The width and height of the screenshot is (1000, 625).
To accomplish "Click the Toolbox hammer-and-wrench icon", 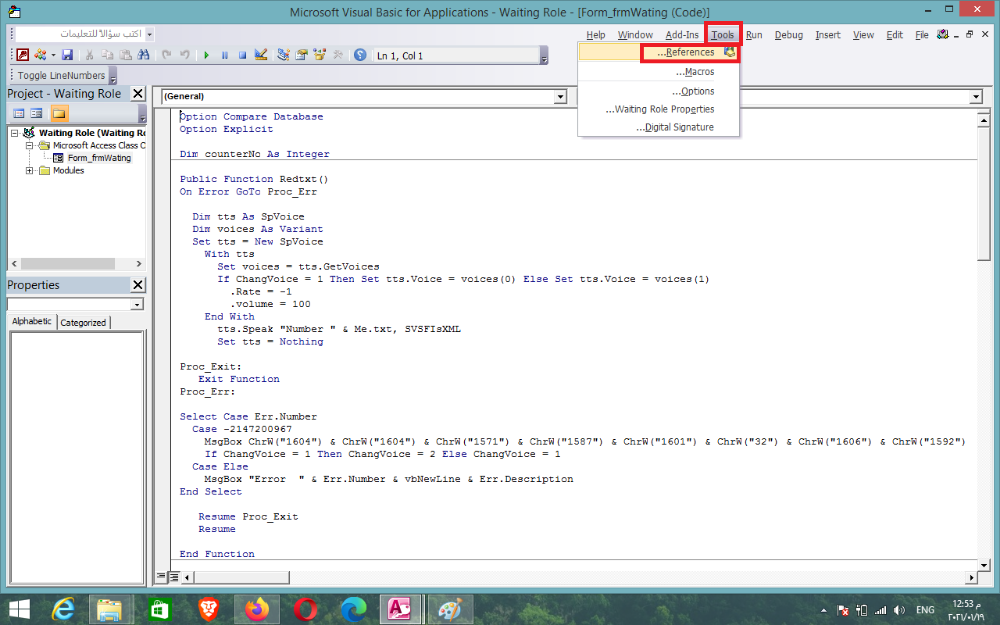I will click(337, 55).
